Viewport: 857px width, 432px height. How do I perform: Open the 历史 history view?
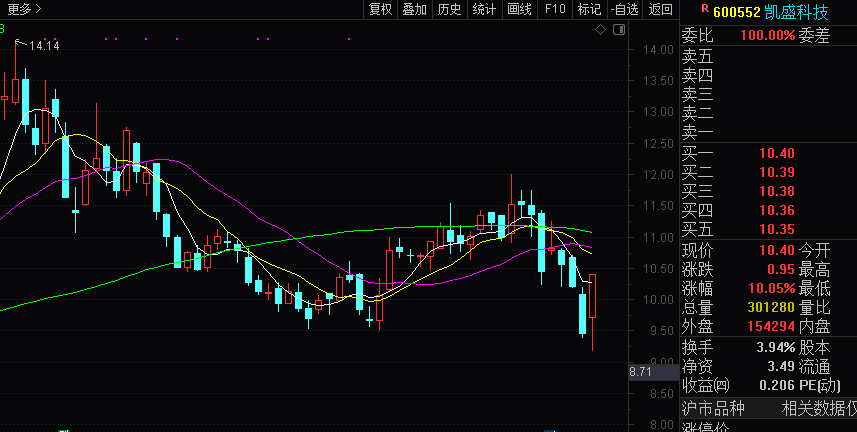[x=449, y=10]
